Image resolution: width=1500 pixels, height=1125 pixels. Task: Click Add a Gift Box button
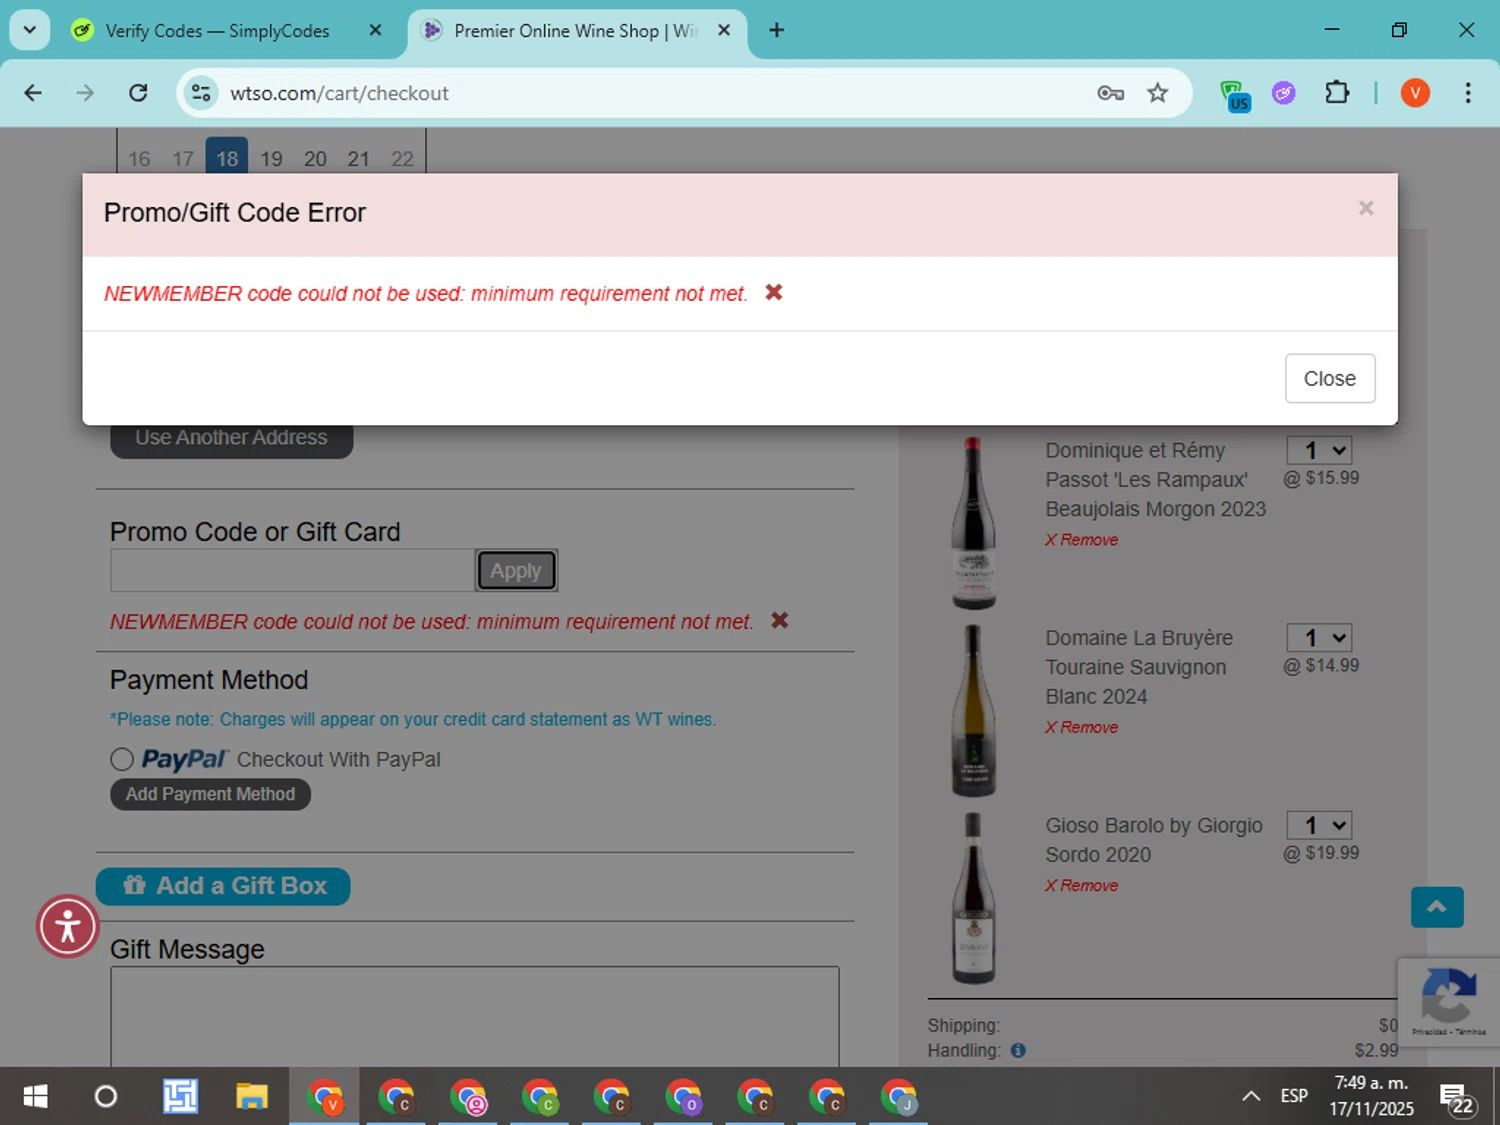[223, 886]
